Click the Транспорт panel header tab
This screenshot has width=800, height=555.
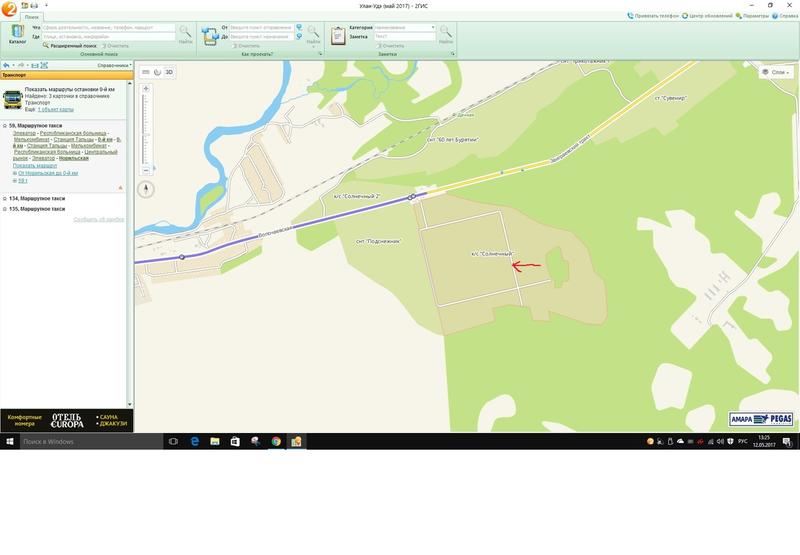click(66, 75)
